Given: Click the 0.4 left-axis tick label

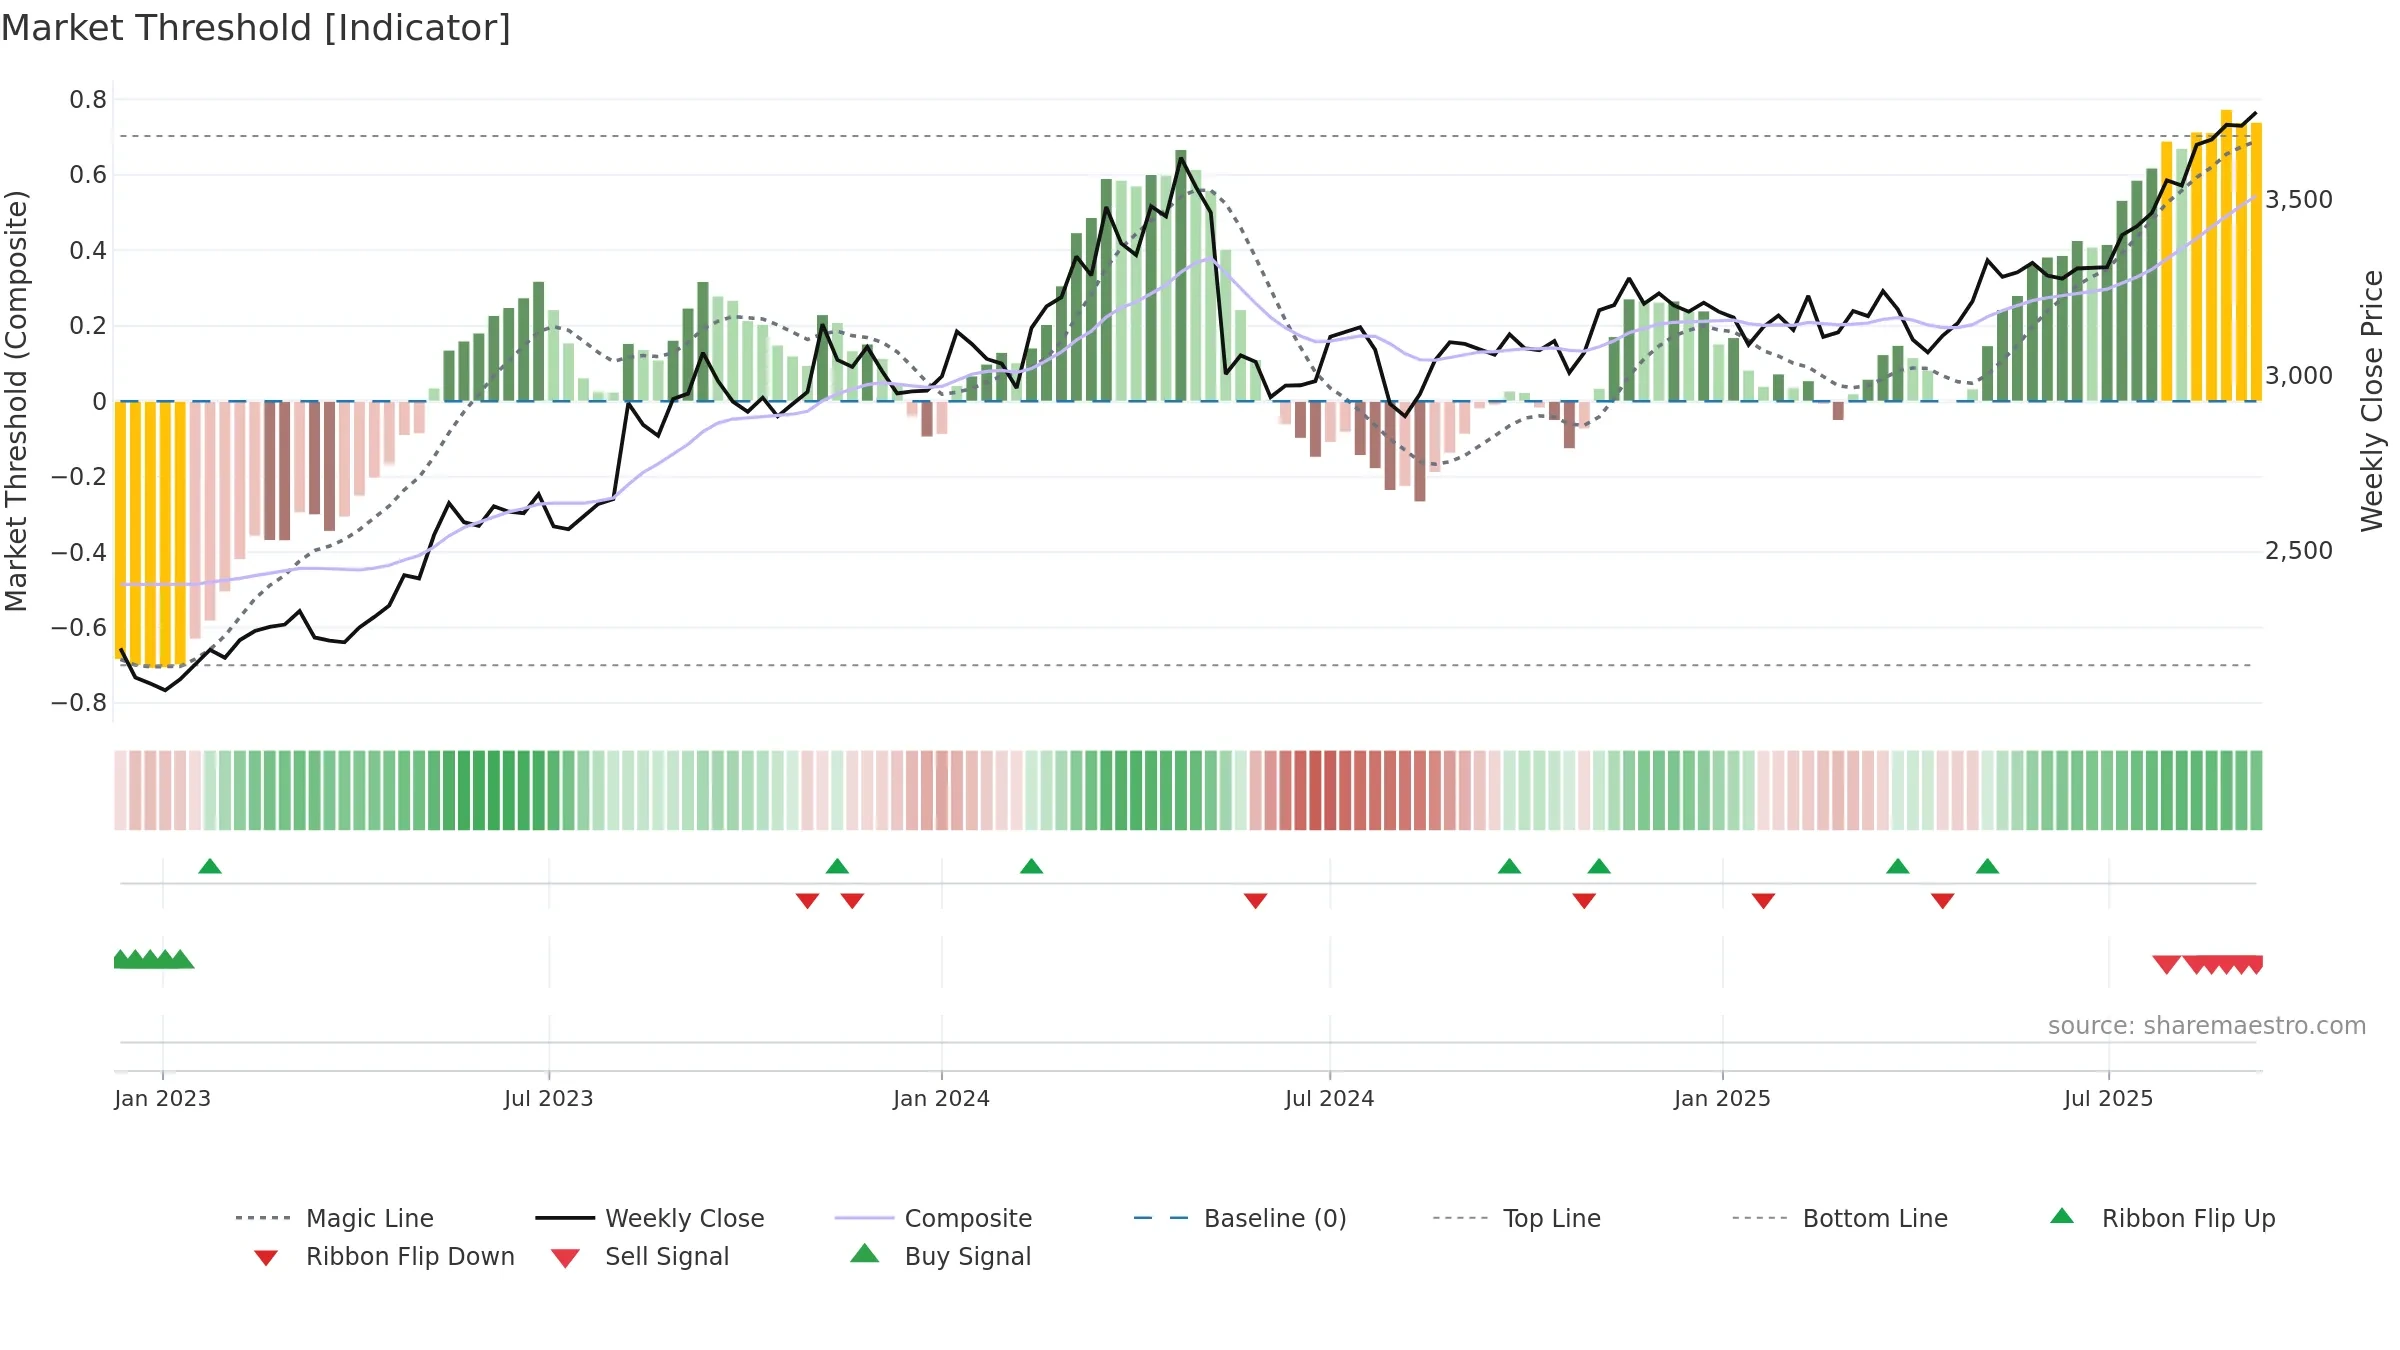Looking at the screenshot, I should pos(88,251).
